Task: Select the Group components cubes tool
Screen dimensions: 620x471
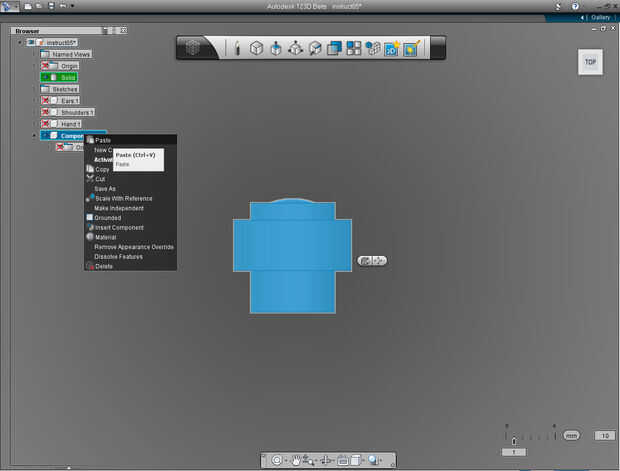Action: tap(372, 49)
